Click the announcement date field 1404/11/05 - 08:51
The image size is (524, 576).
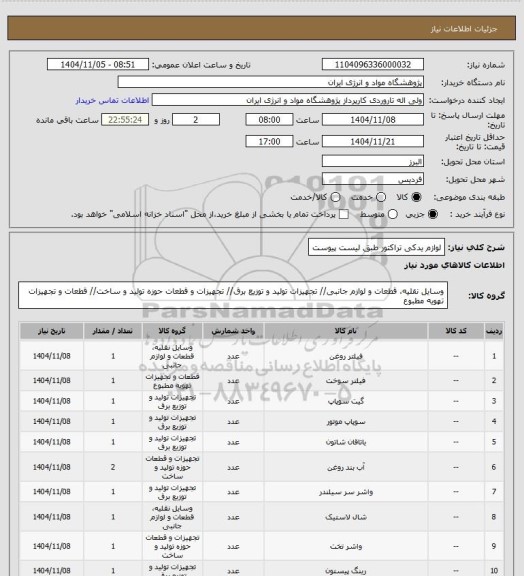click(98, 65)
